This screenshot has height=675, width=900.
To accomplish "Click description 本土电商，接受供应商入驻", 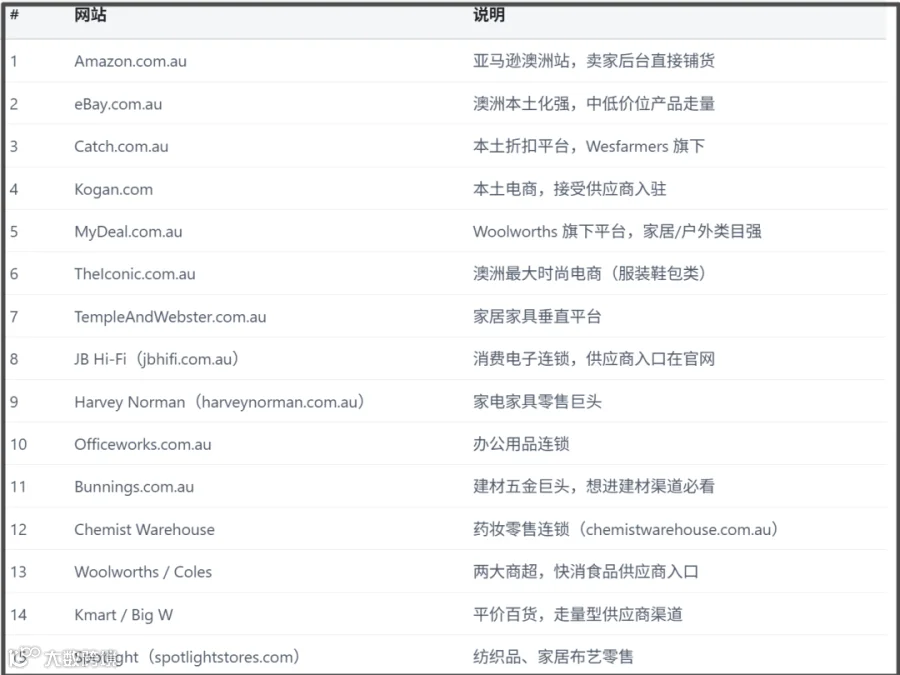I will [x=569, y=189].
